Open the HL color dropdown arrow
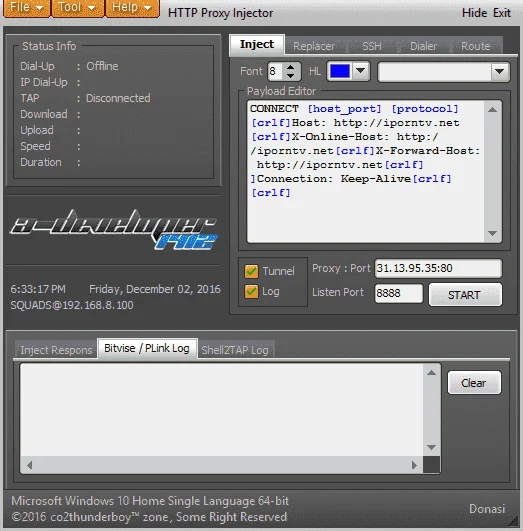The image size is (523, 531). click(360, 71)
